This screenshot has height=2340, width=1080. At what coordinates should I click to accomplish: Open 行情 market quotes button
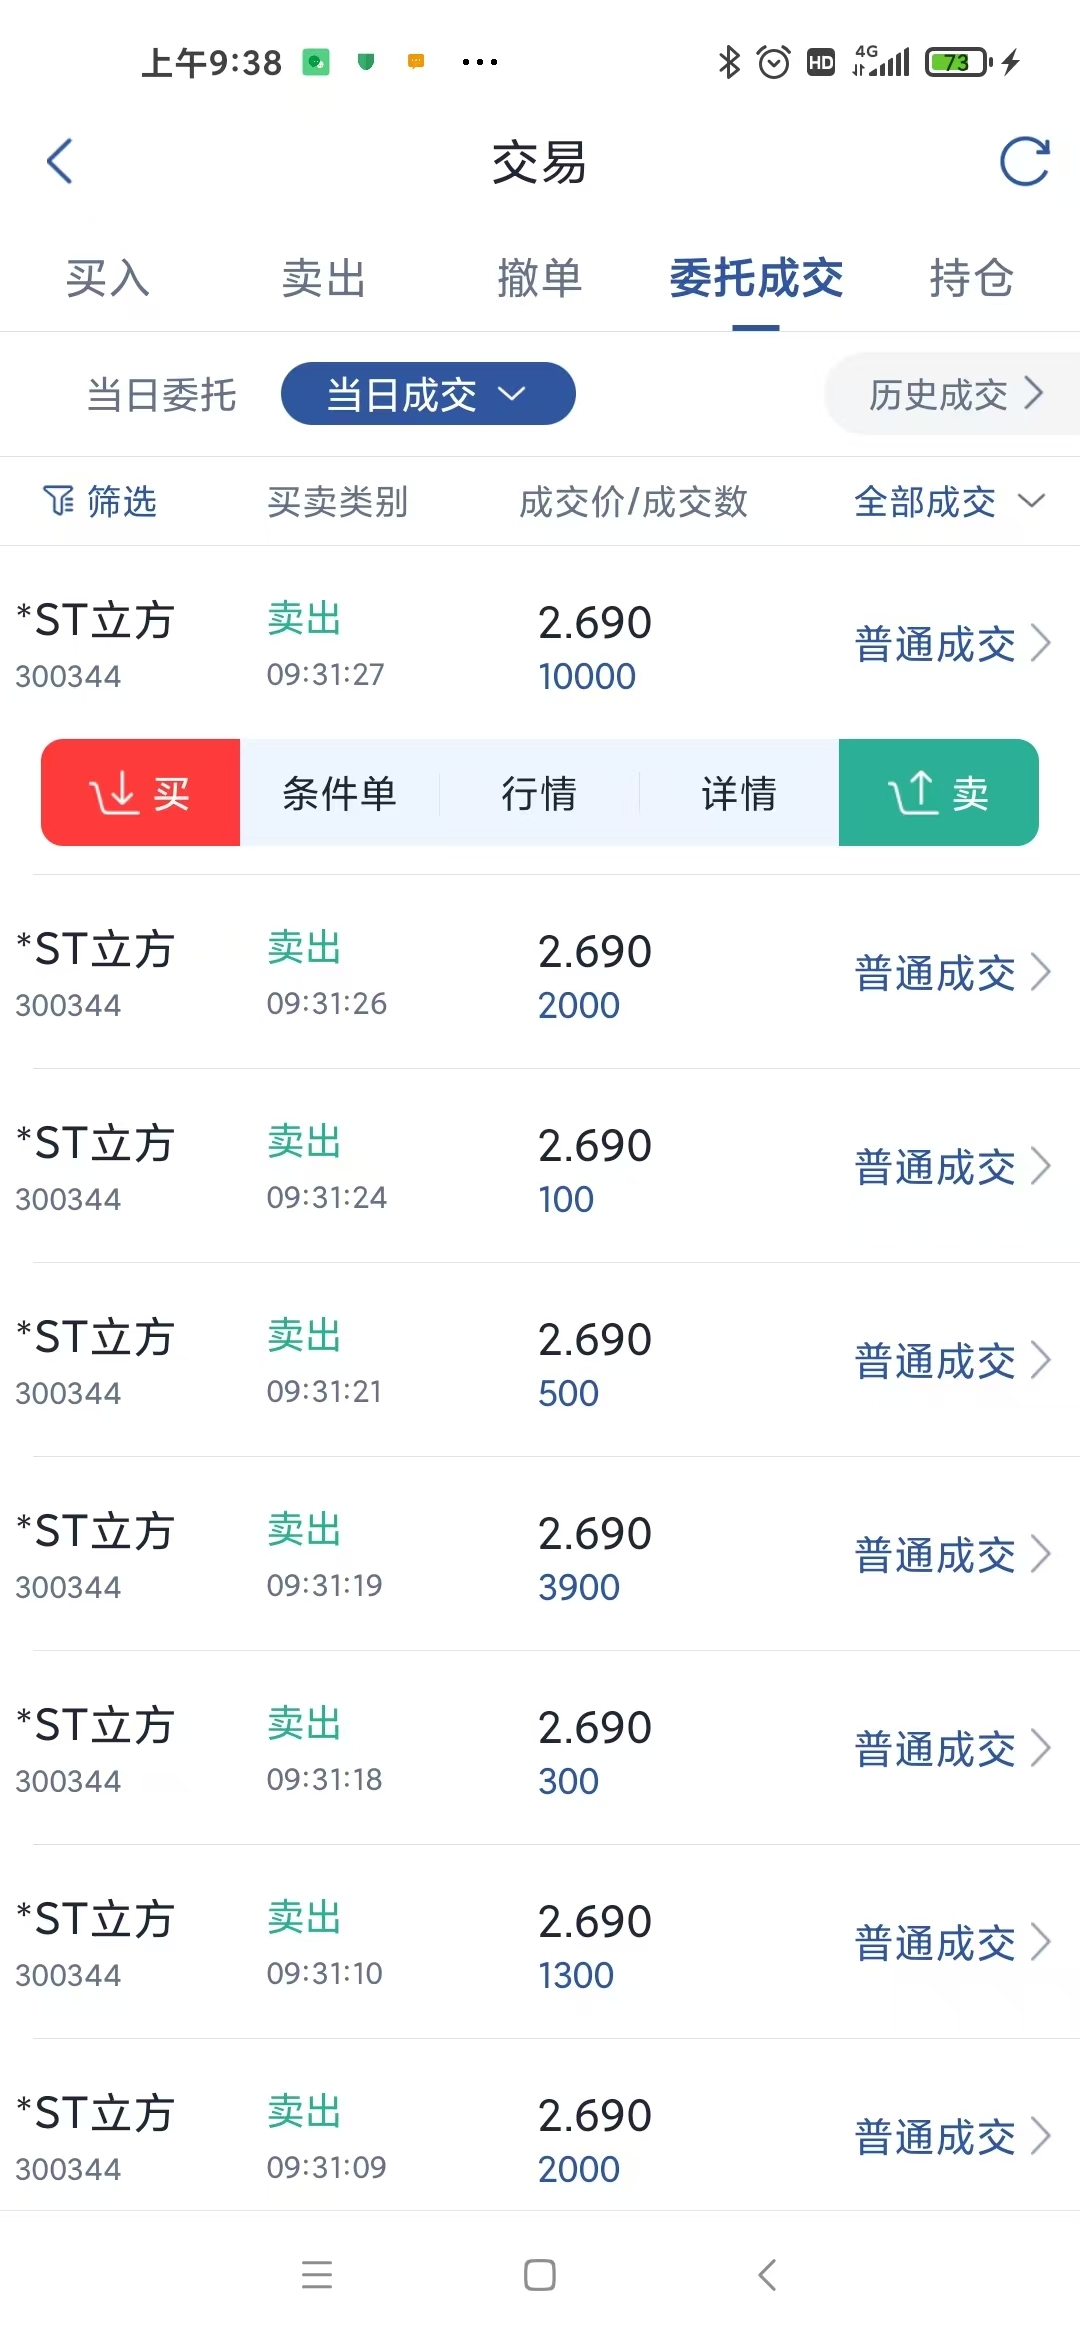(x=539, y=793)
